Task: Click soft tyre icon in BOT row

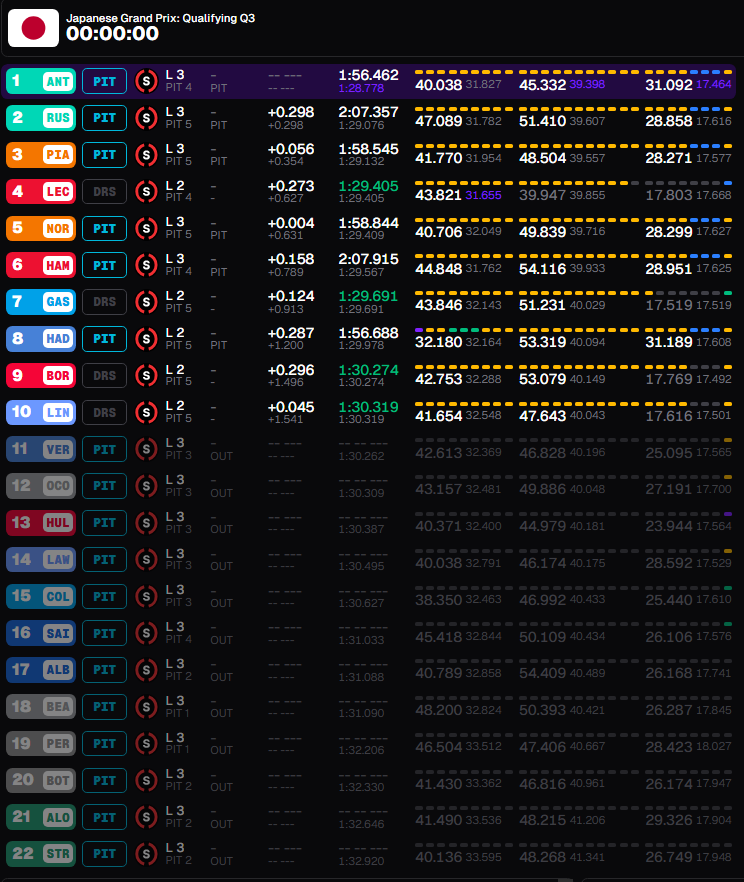Action: pos(146,781)
